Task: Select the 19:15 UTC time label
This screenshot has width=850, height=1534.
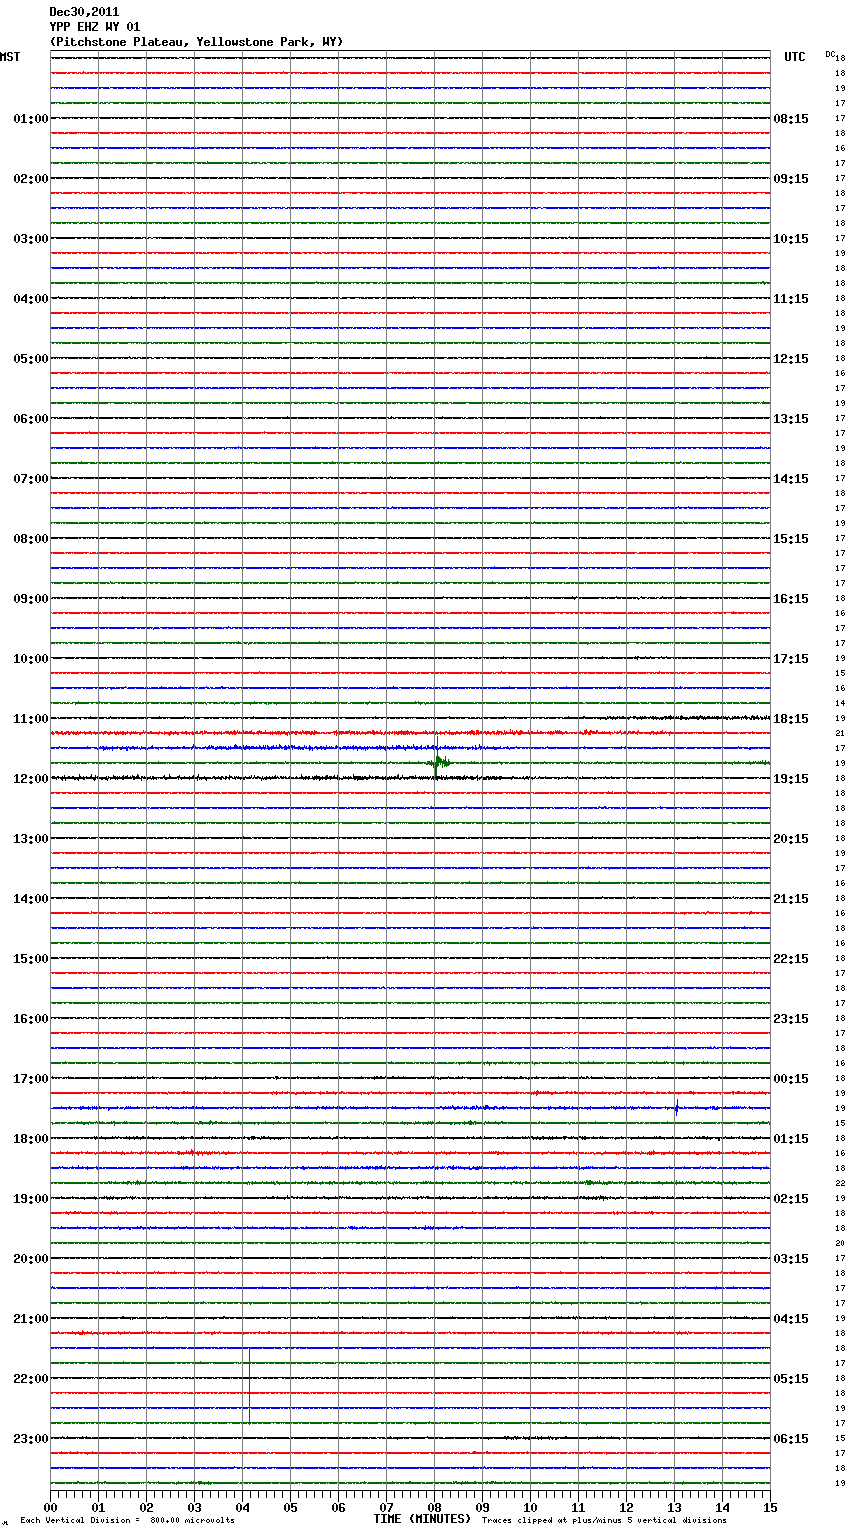Action: click(791, 779)
